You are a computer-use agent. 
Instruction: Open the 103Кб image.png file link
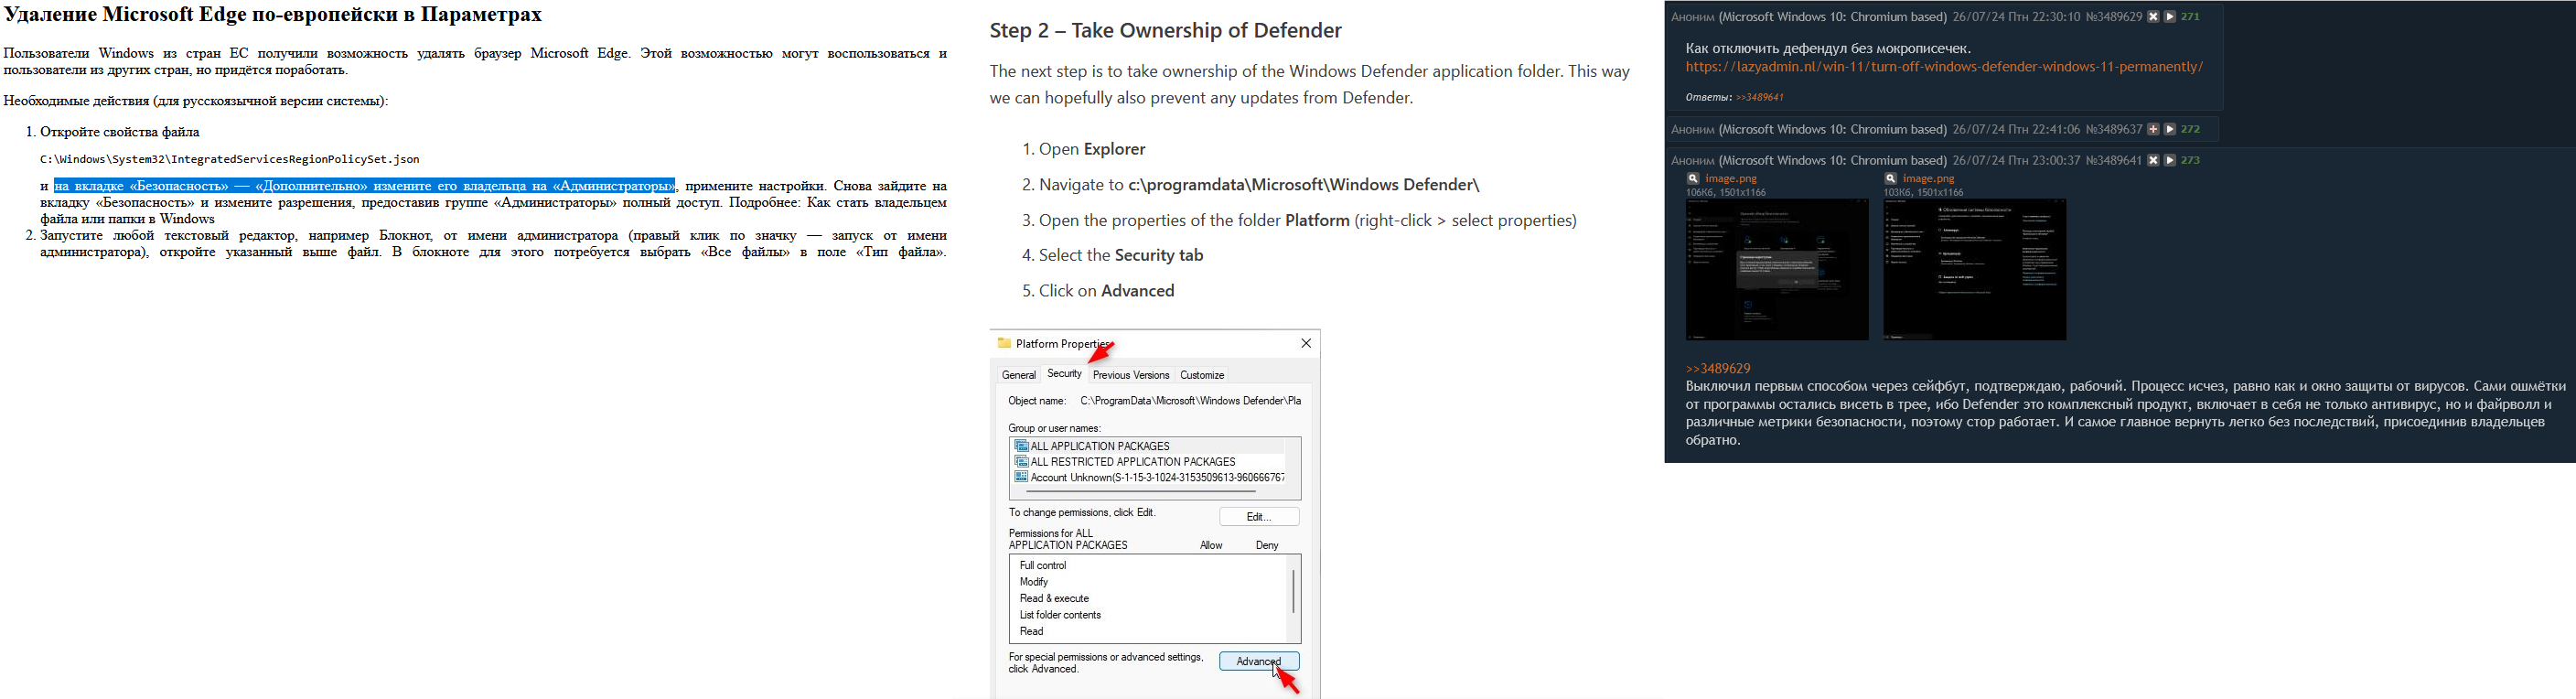pyautogui.click(x=1929, y=179)
